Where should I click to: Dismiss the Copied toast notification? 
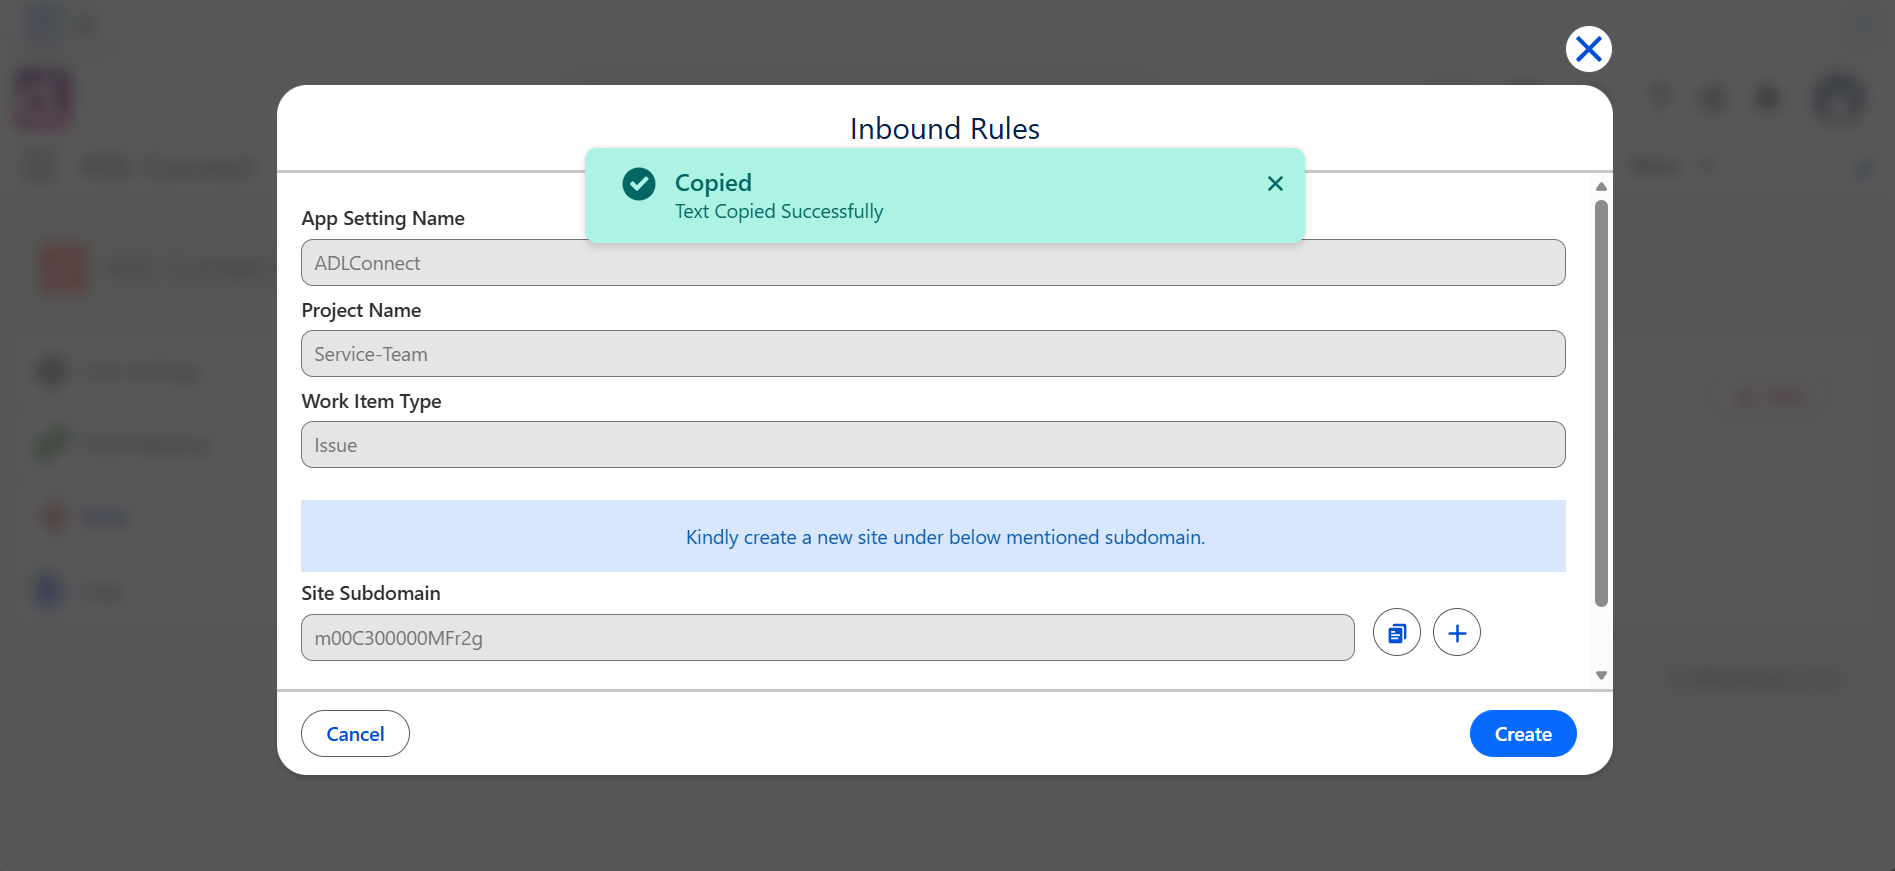pos(1275,183)
